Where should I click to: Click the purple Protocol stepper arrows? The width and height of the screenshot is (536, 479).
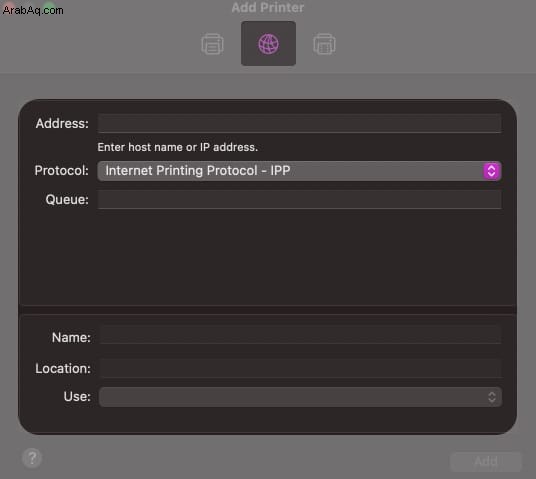pos(492,171)
